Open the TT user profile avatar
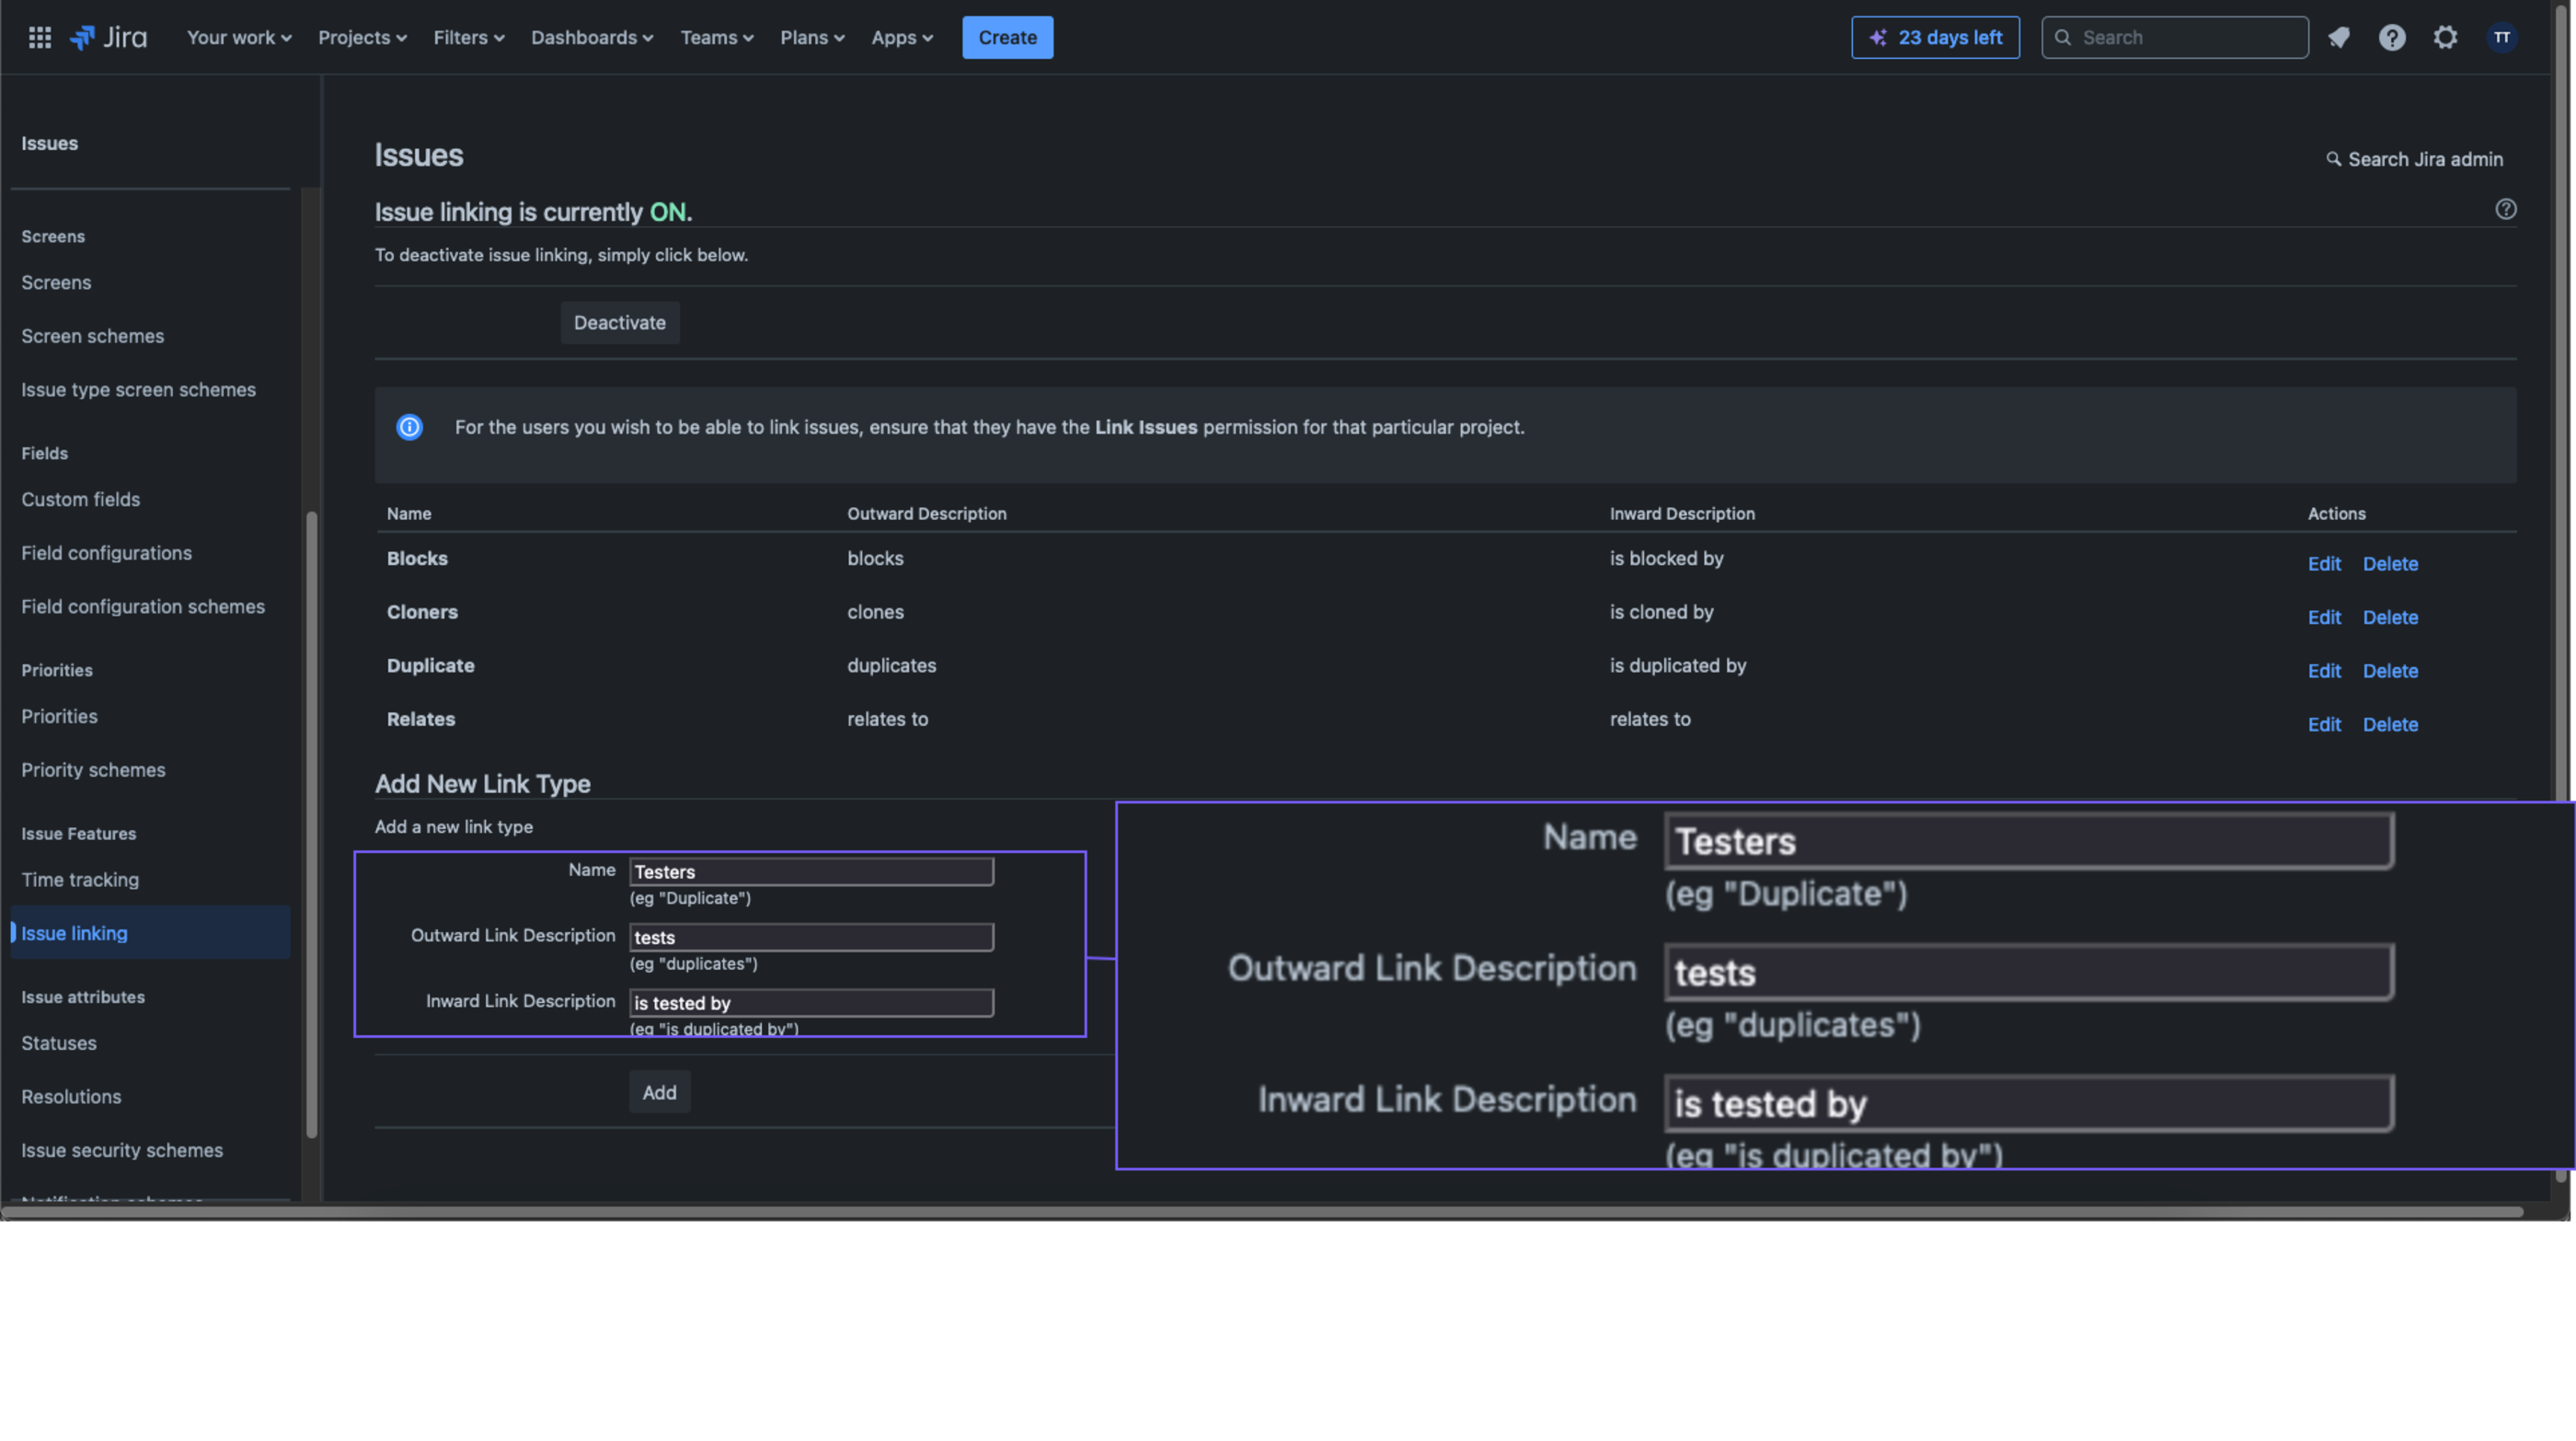 (2501, 37)
